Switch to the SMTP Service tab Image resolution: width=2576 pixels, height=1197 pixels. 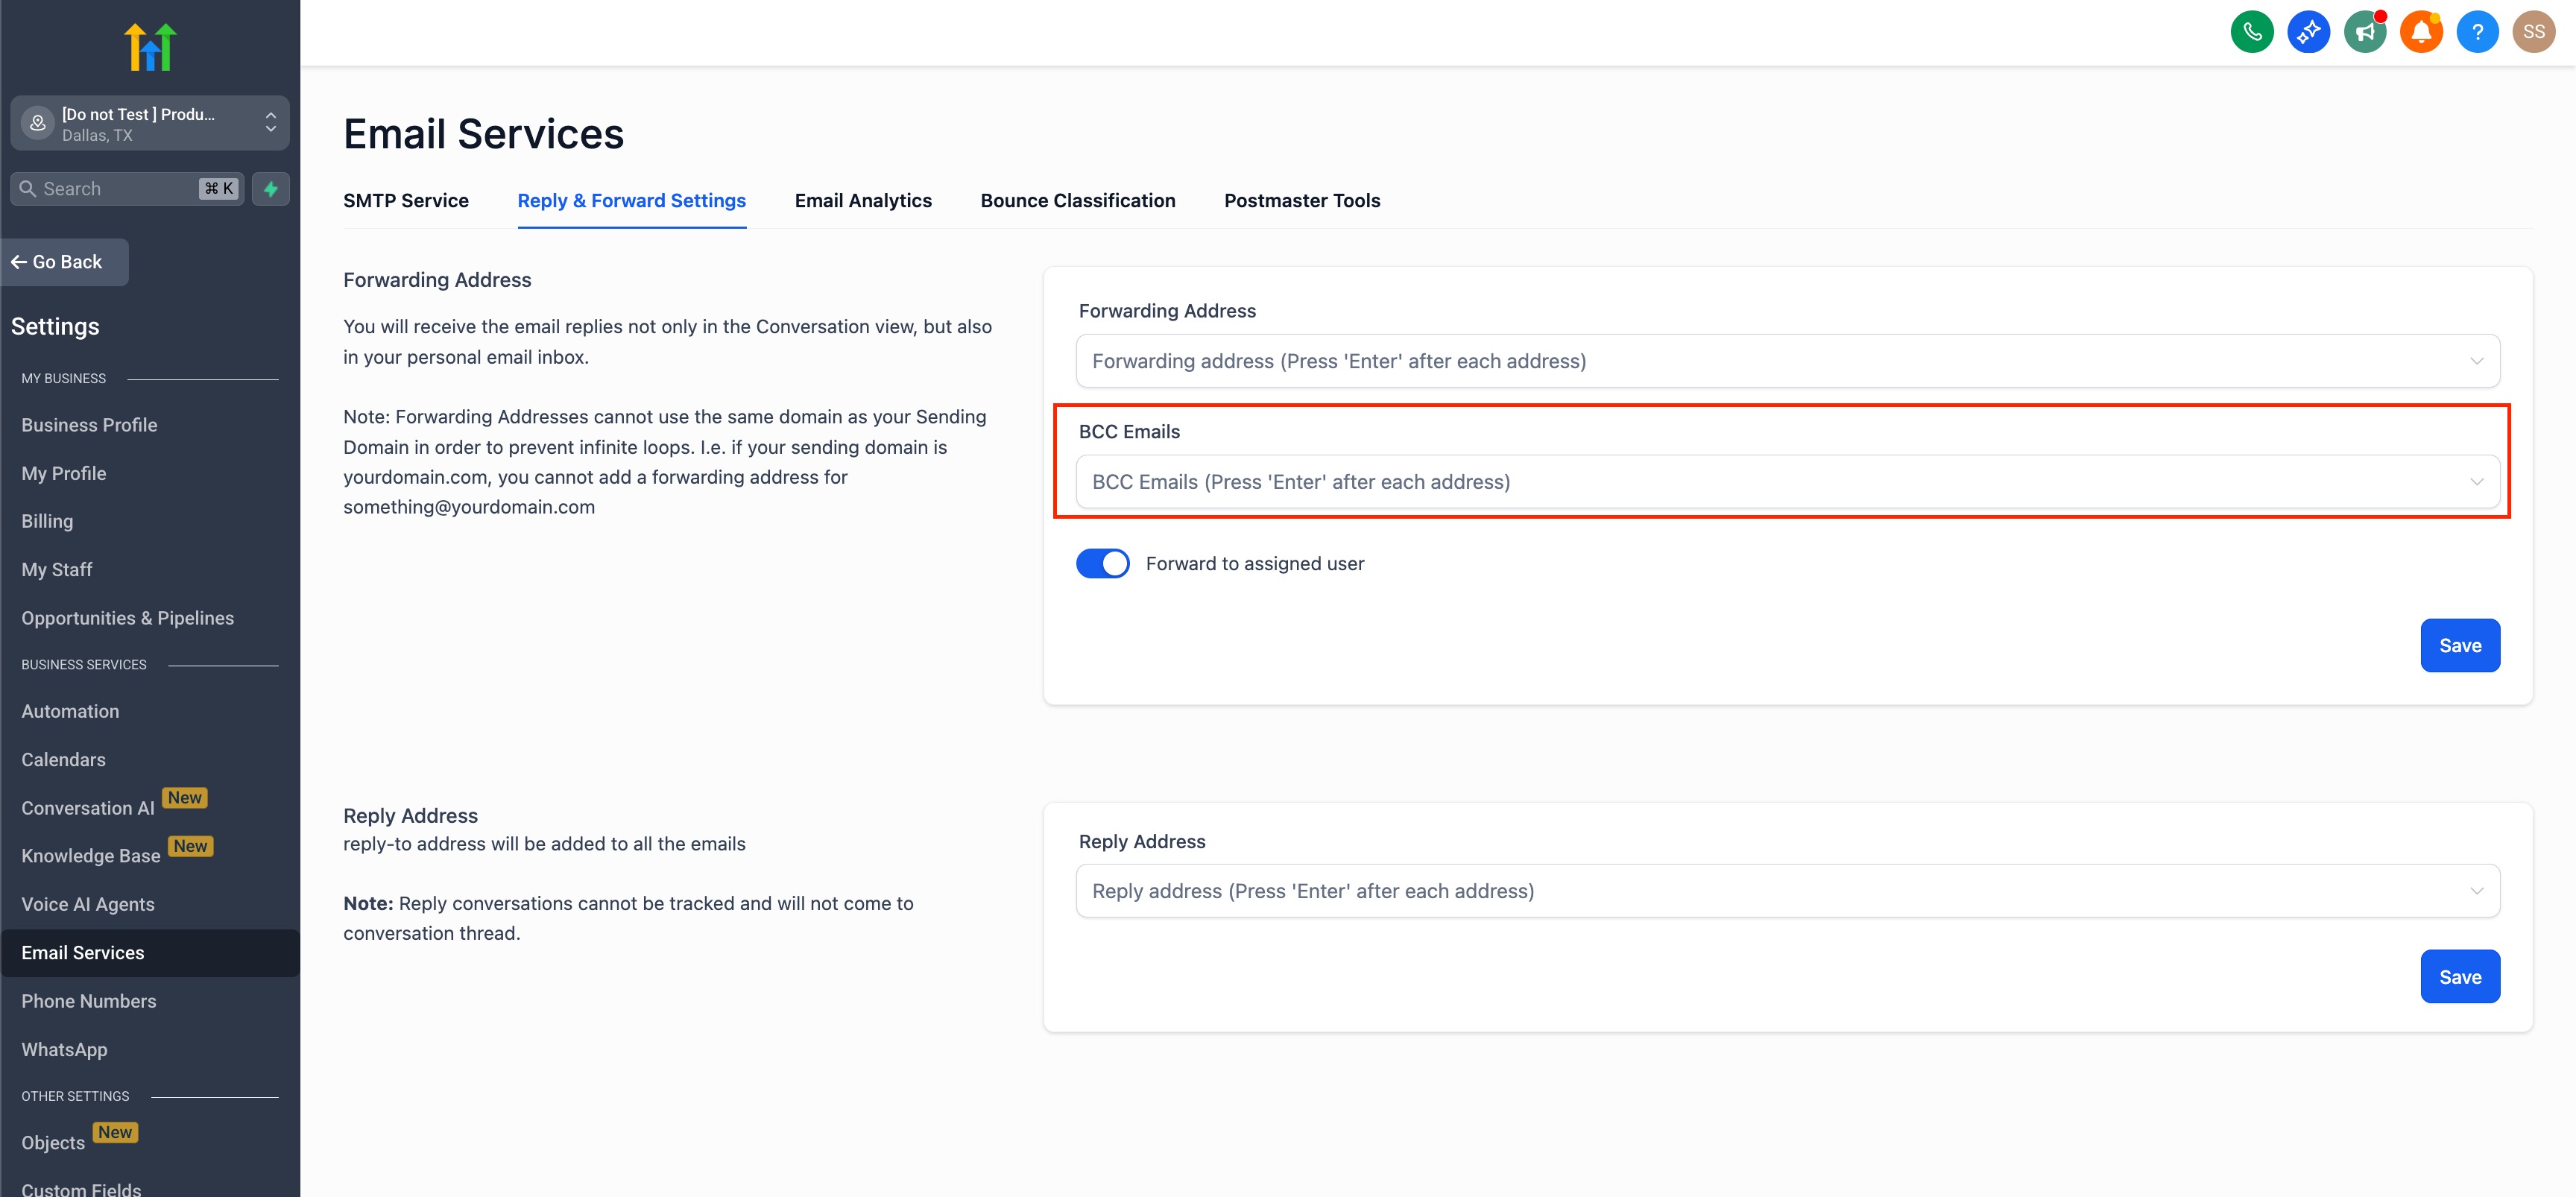(406, 201)
